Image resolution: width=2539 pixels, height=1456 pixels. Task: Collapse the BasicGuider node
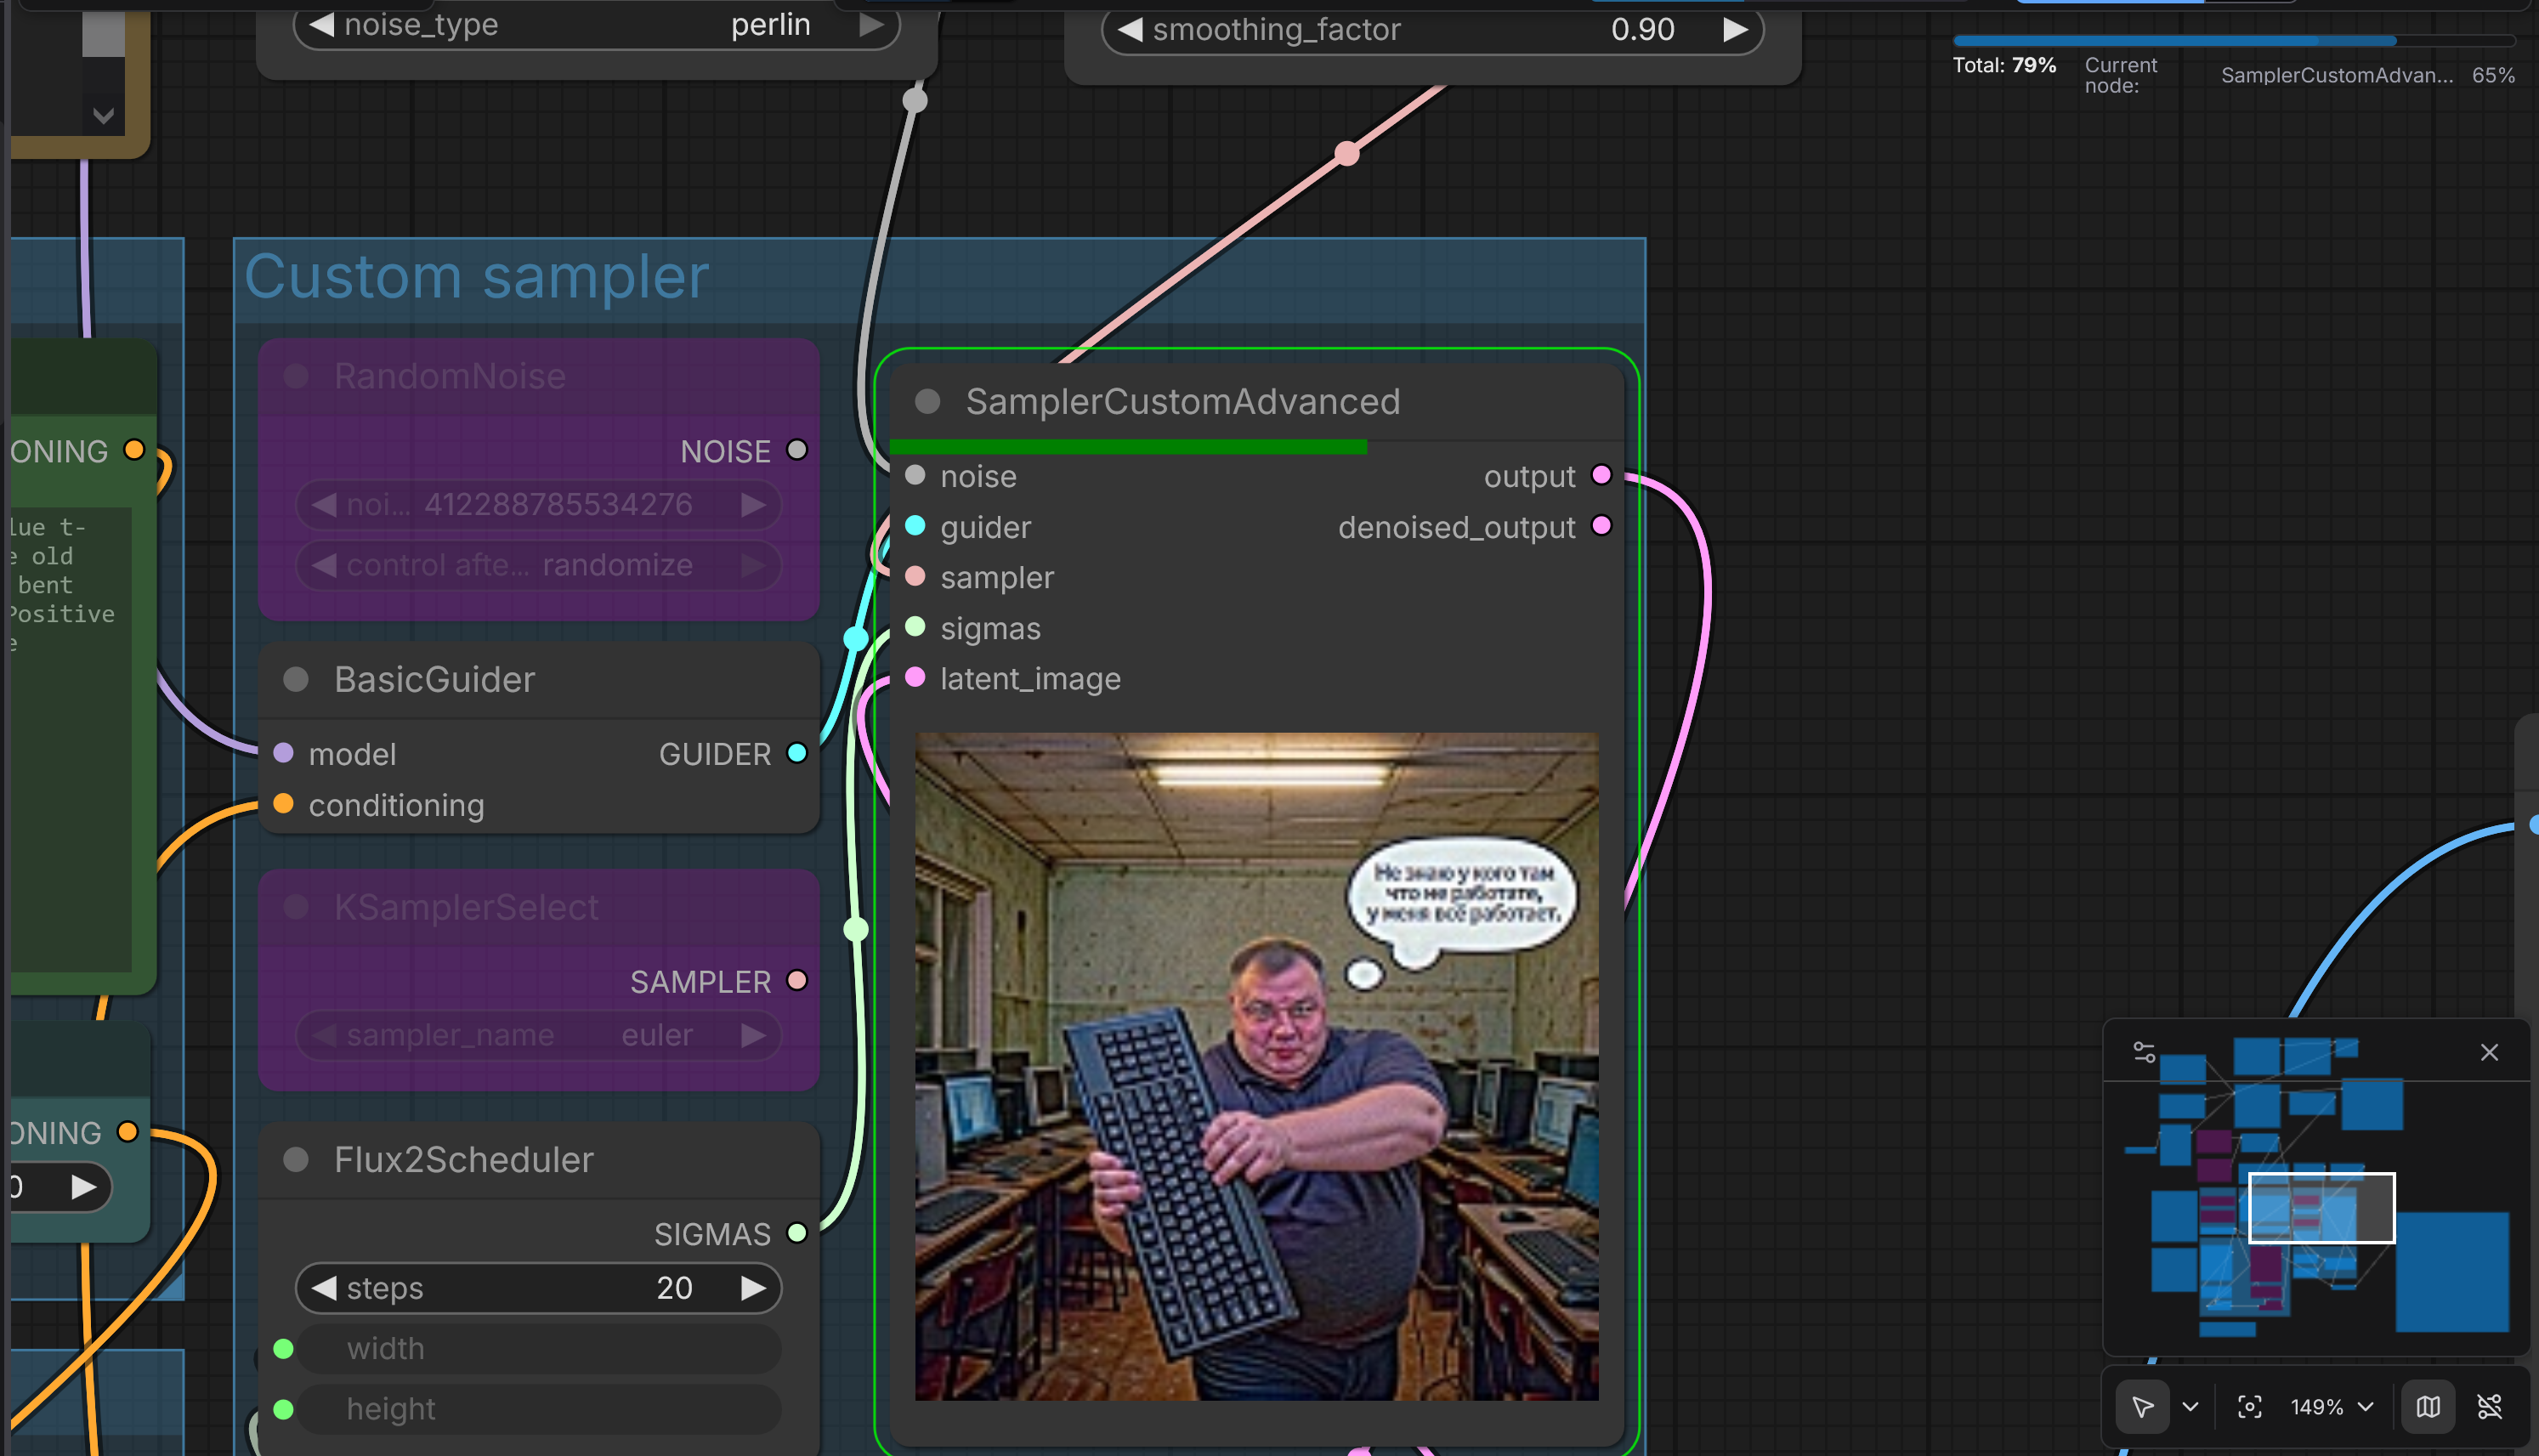pyautogui.click(x=296, y=680)
